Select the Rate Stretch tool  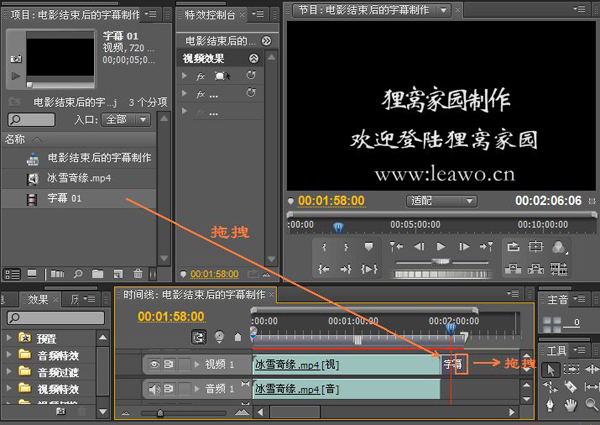click(x=551, y=387)
